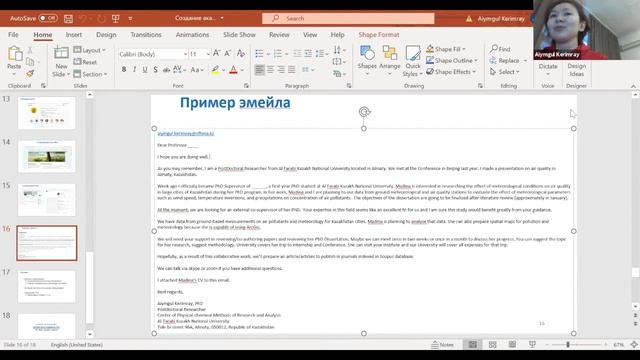This screenshot has width=640, height=360.
Task: Toggle the AutoSave switch
Action: pos(48,18)
